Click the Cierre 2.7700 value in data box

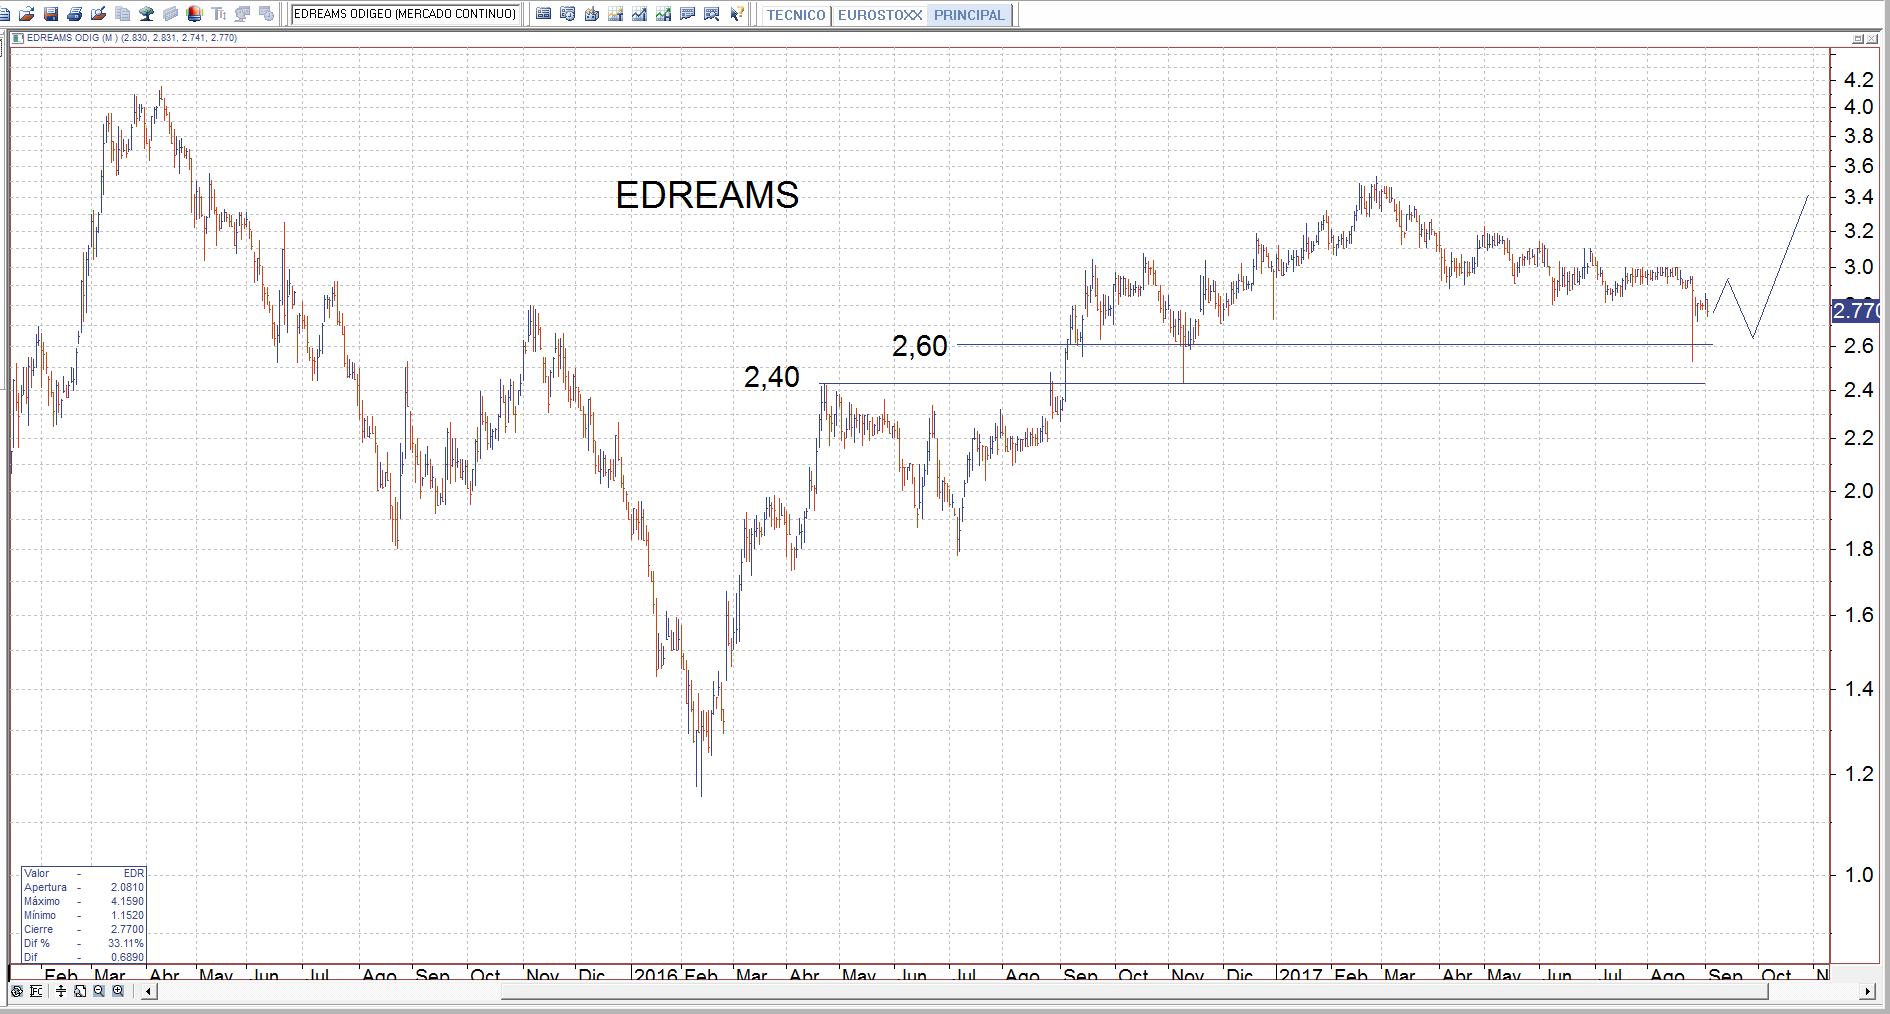[x=127, y=929]
